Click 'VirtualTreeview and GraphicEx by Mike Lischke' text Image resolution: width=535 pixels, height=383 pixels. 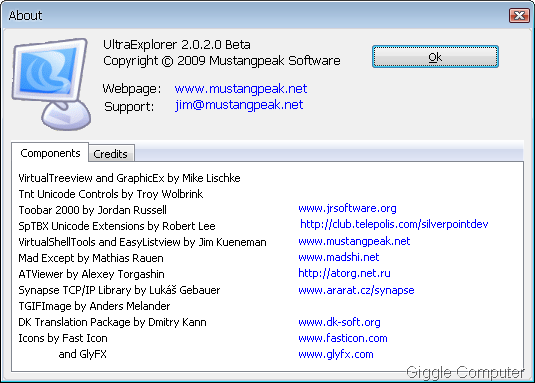[129, 178]
